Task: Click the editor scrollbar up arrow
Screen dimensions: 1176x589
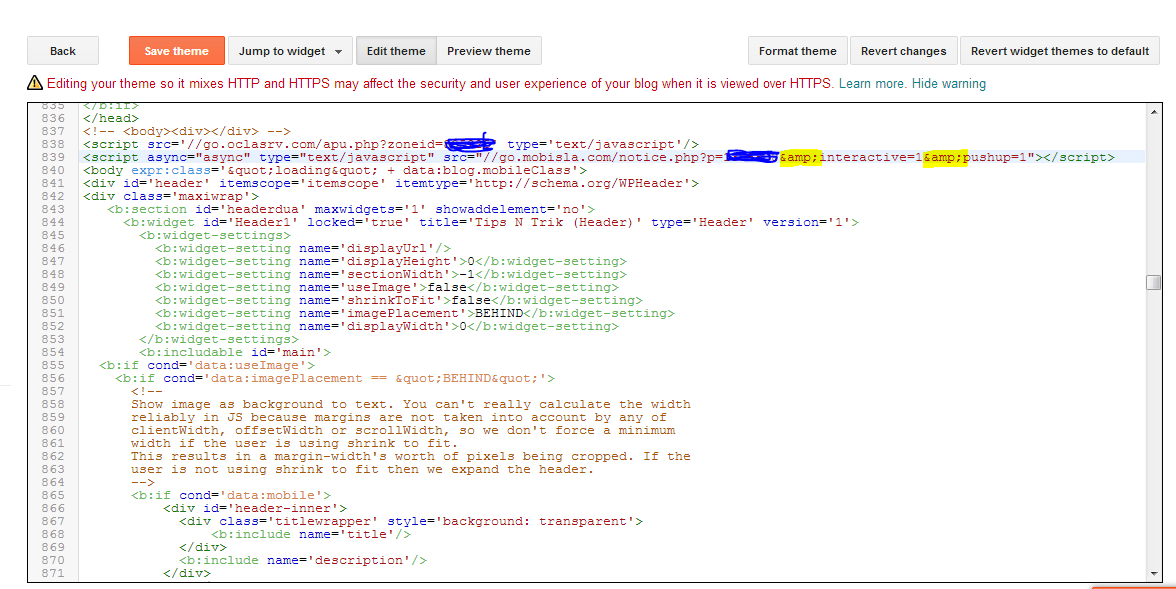Action: coord(1154,112)
